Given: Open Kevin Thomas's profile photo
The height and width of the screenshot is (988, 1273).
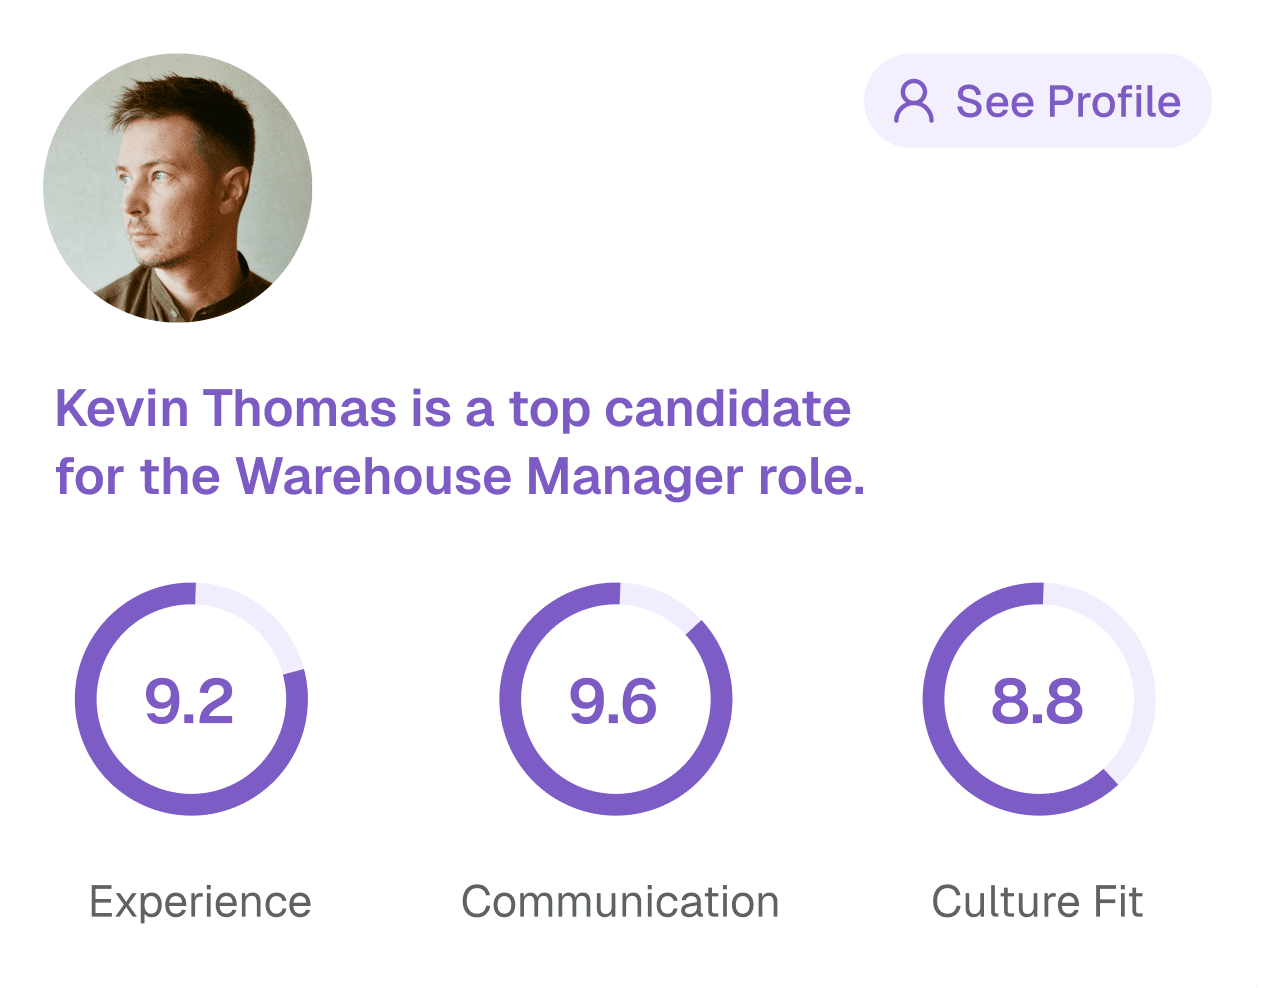Looking at the screenshot, I should (178, 188).
